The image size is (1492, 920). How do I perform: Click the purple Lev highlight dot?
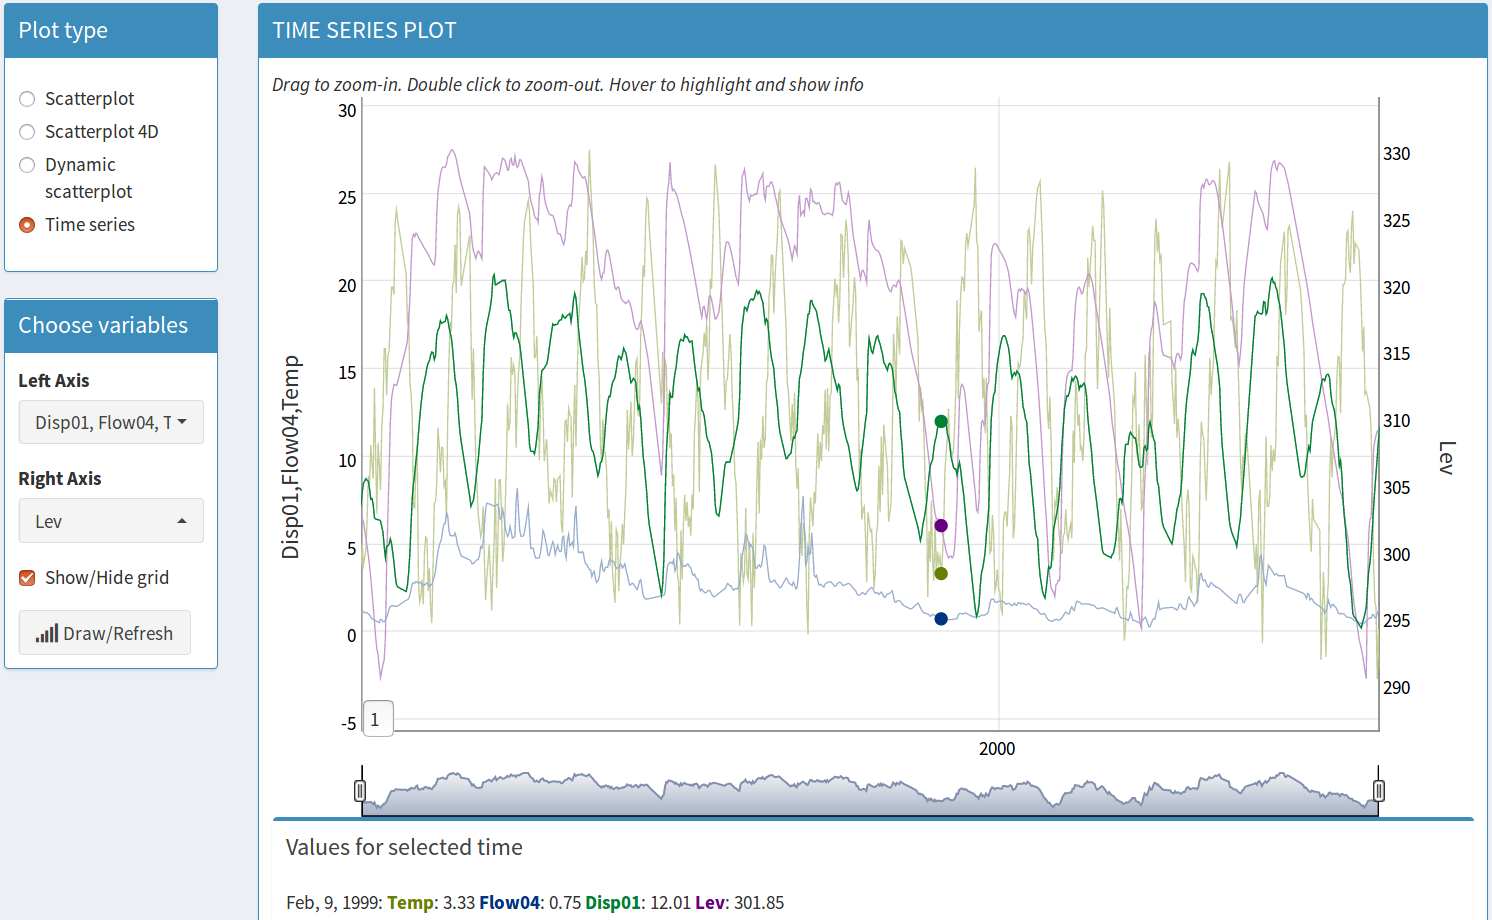[x=941, y=526]
